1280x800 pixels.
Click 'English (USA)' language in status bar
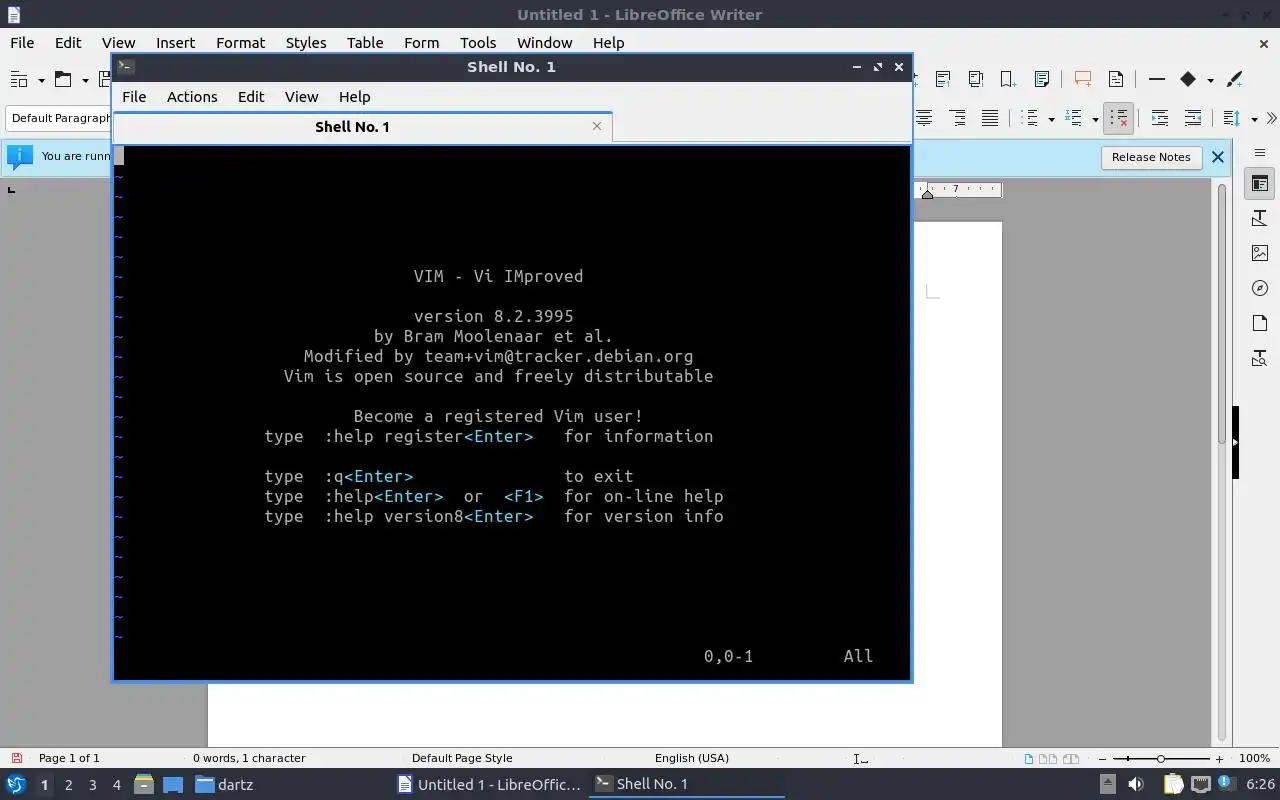(x=692, y=758)
